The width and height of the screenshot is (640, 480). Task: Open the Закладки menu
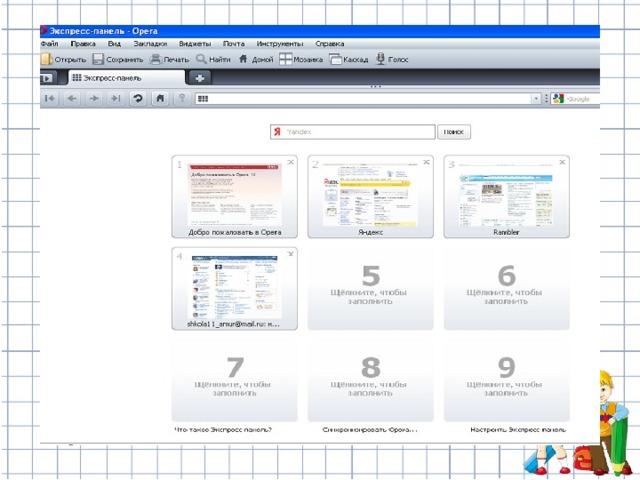[x=150, y=44]
